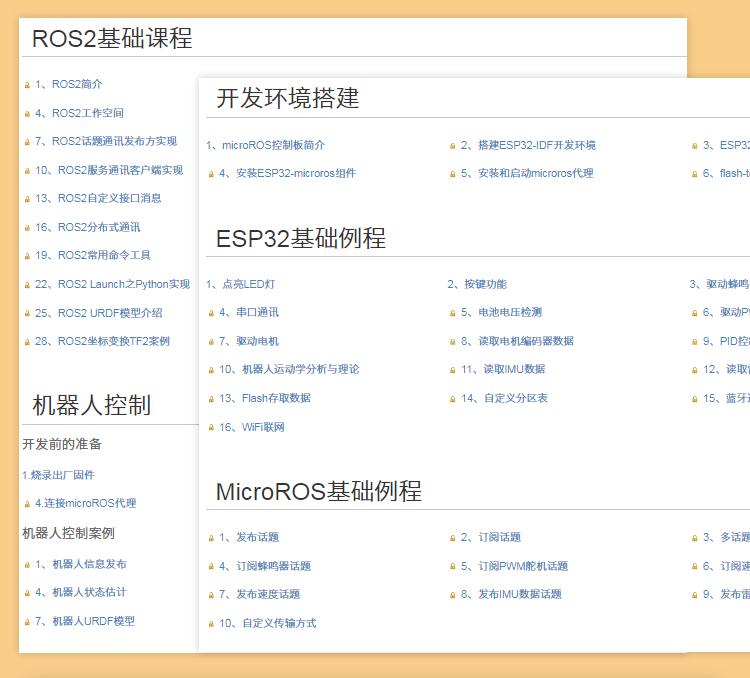Click lock icon beside '25、ROS2 URDF模型介绍'
The height and width of the screenshot is (678, 750).
coord(27,314)
